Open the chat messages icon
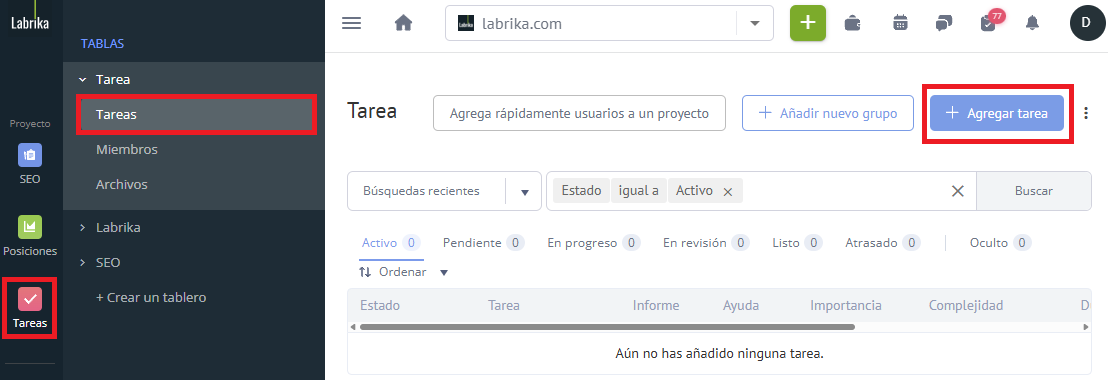1108x380 pixels. coord(943,23)
